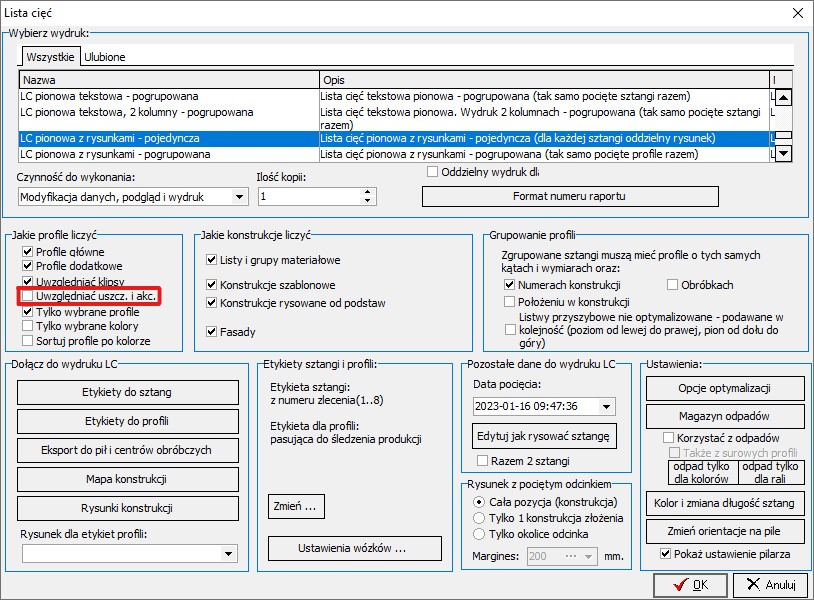Close the Lista cięć dialog window

[x=796, y=13]
